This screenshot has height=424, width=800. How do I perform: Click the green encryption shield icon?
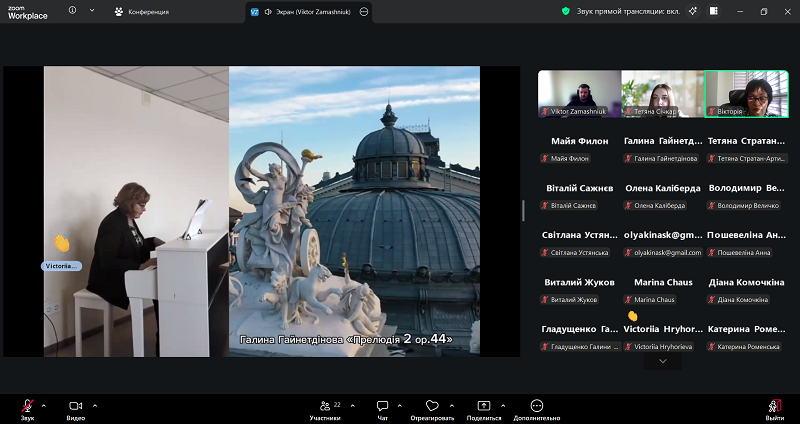[x=565, y=11]
